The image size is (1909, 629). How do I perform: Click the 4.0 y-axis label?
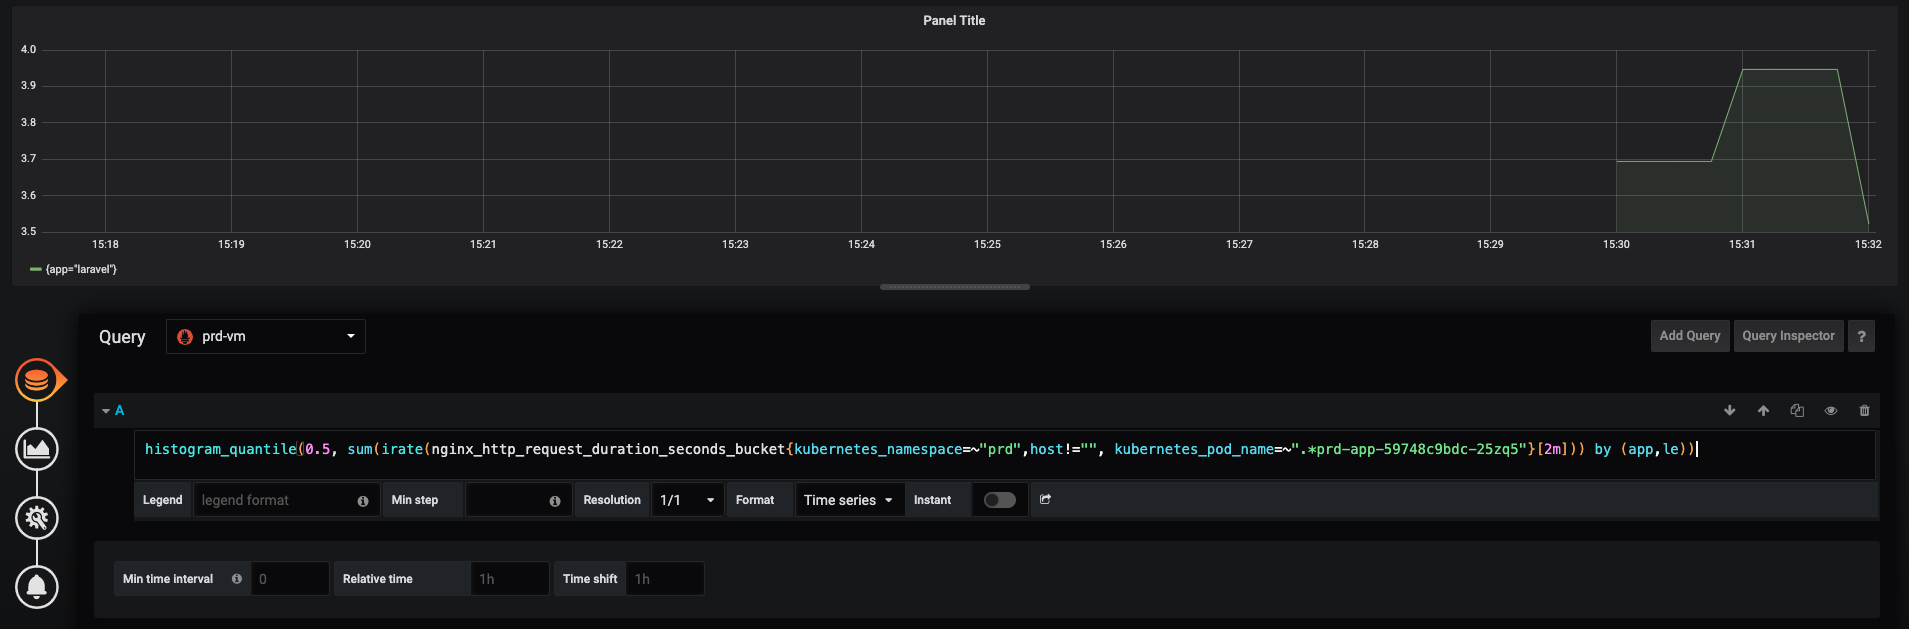[x=28, y=49]
